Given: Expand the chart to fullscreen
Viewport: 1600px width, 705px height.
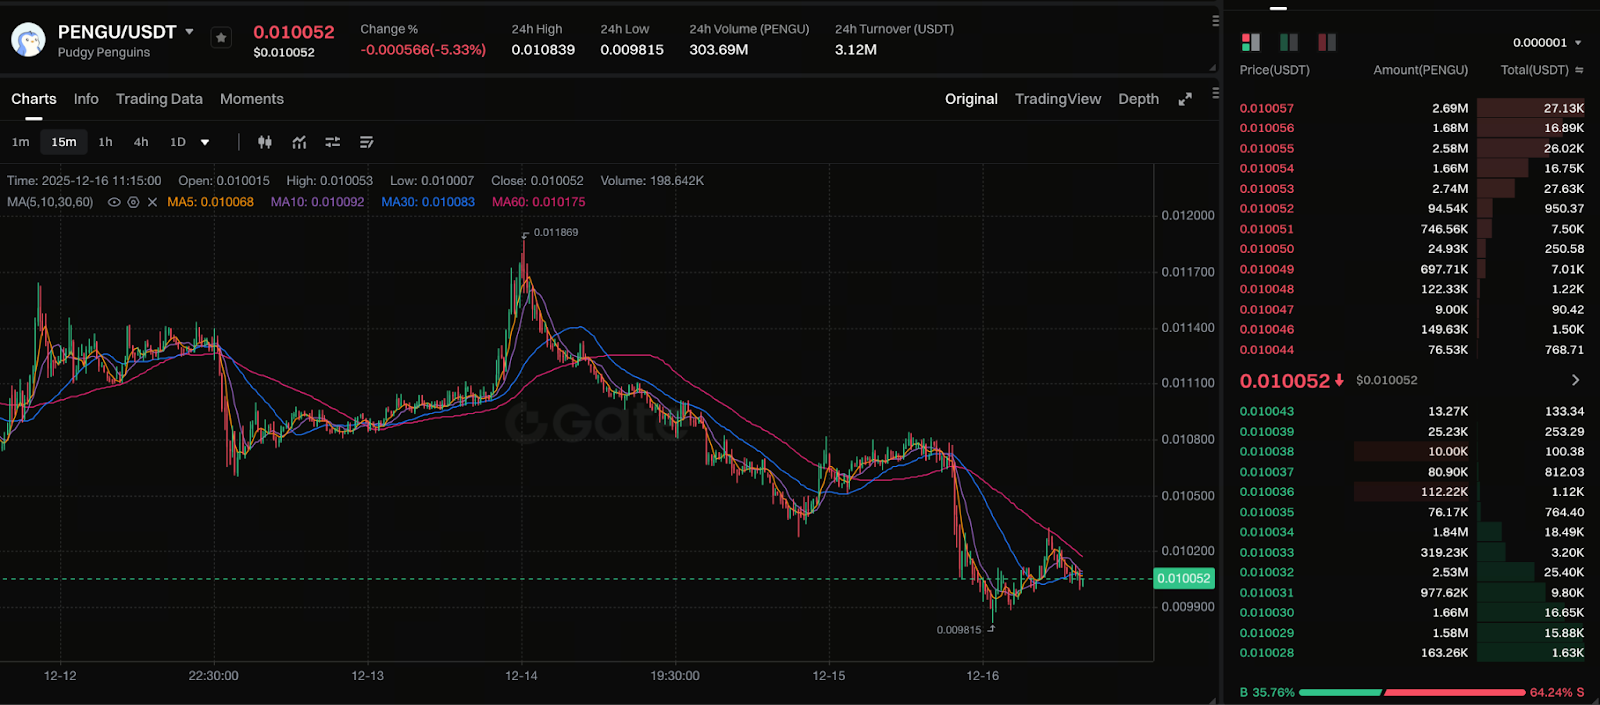Looking at the screenshot, I should pos(1185,99).
